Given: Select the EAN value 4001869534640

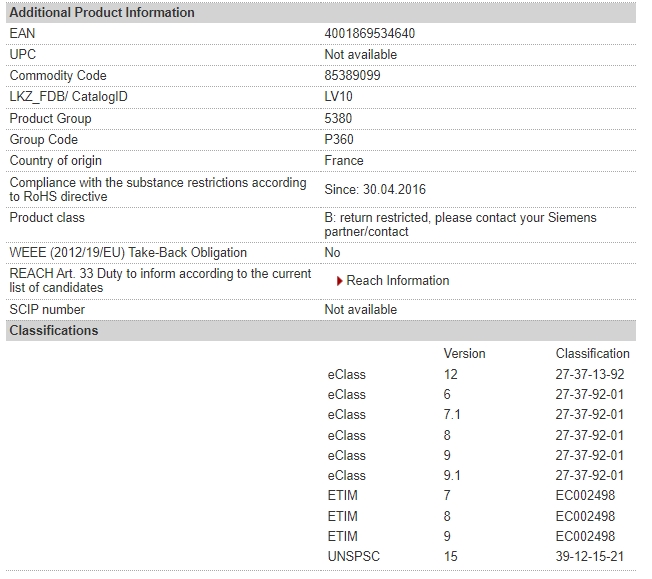Looking at the screenshot, I should (369, 33).
